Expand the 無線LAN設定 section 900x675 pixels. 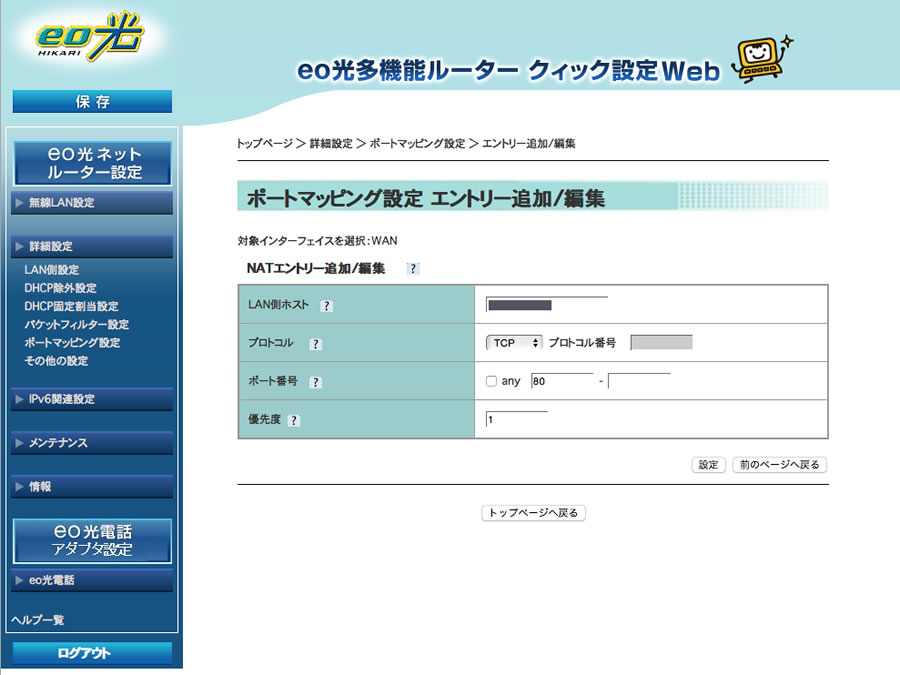click(92, 203)
